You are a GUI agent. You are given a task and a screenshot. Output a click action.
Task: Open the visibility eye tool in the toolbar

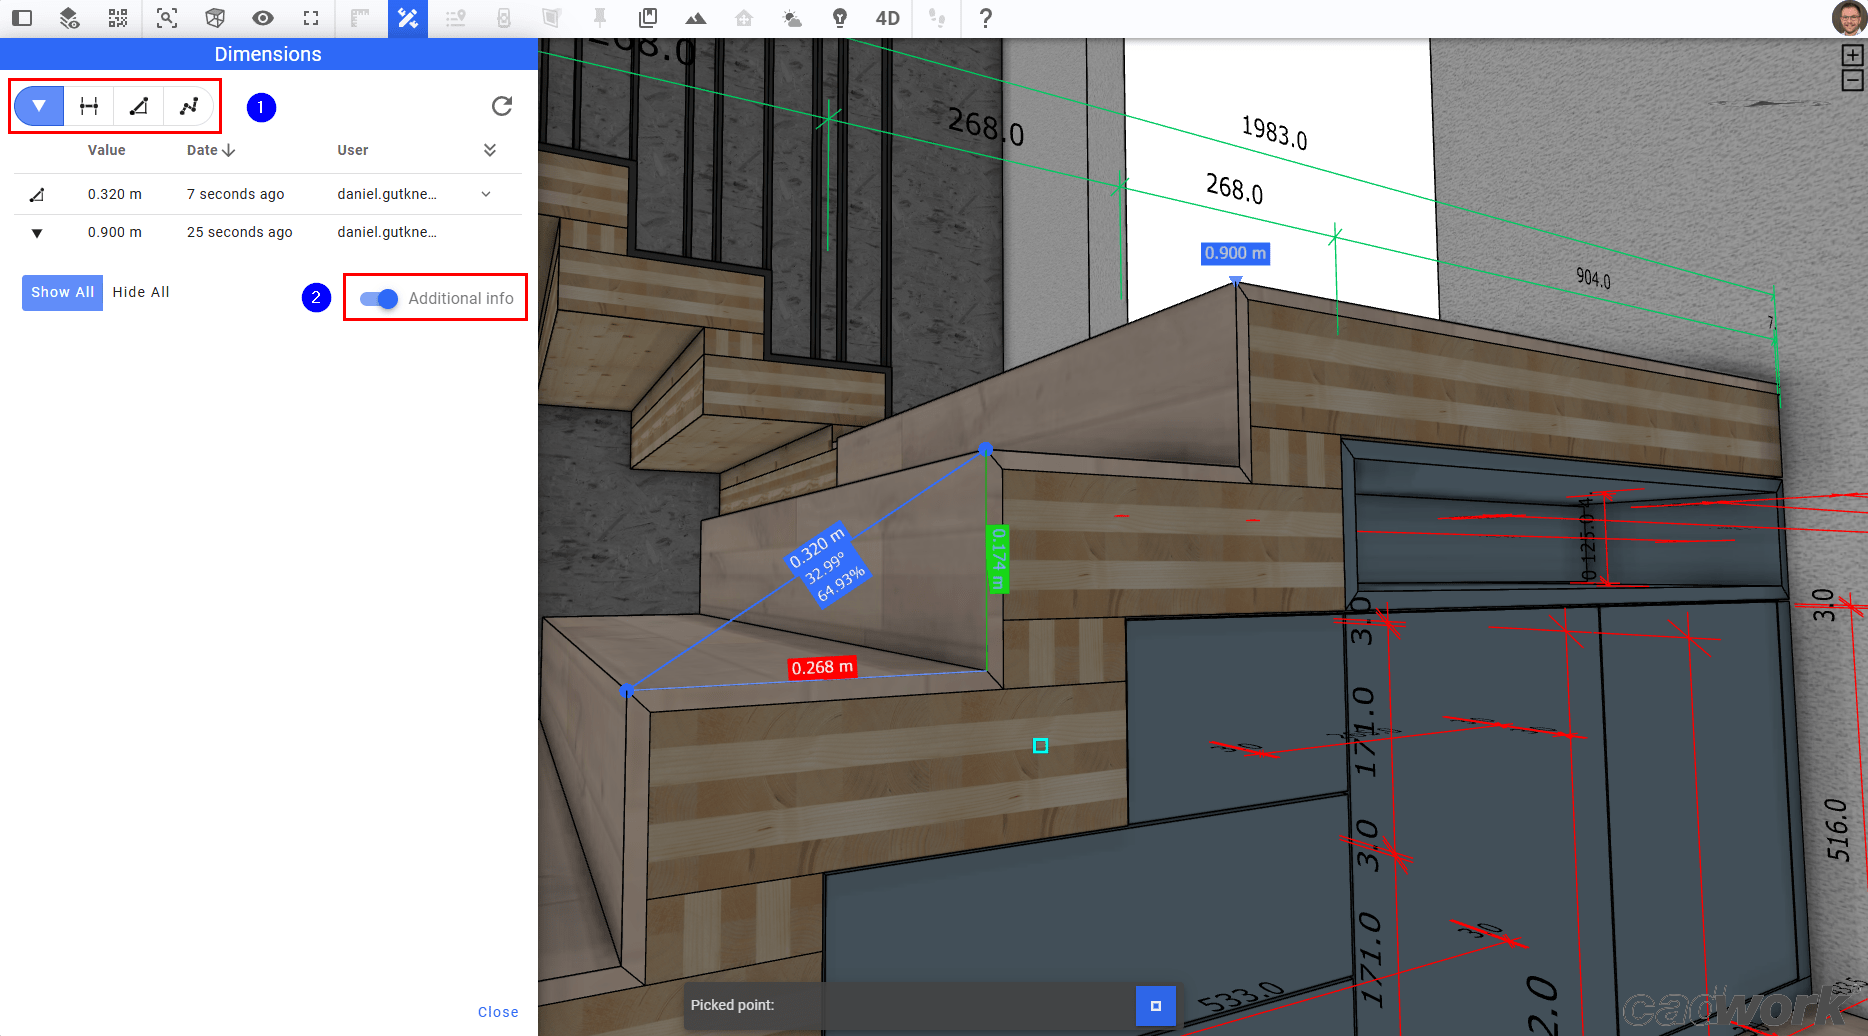[262, 18]
